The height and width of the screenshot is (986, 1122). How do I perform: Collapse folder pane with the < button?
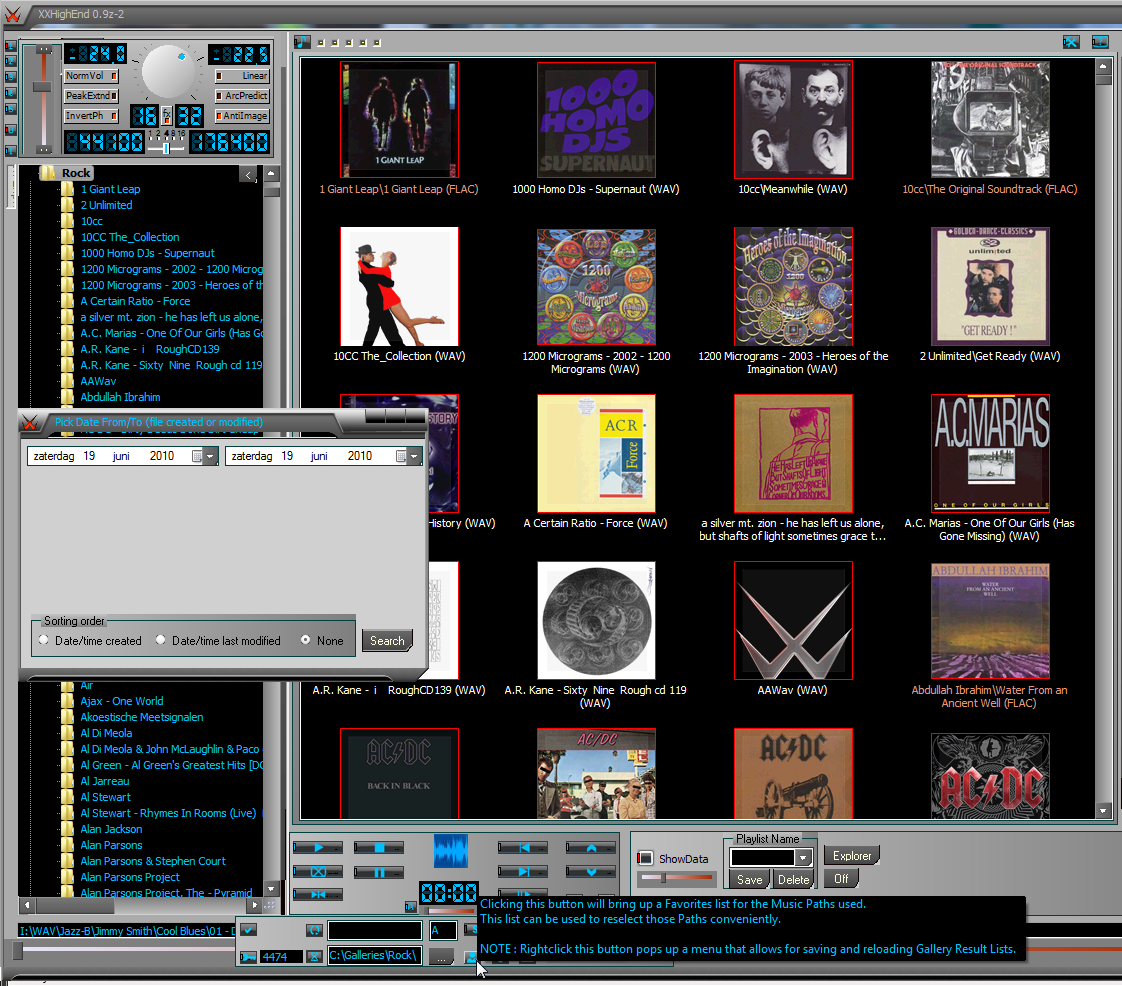248,175
